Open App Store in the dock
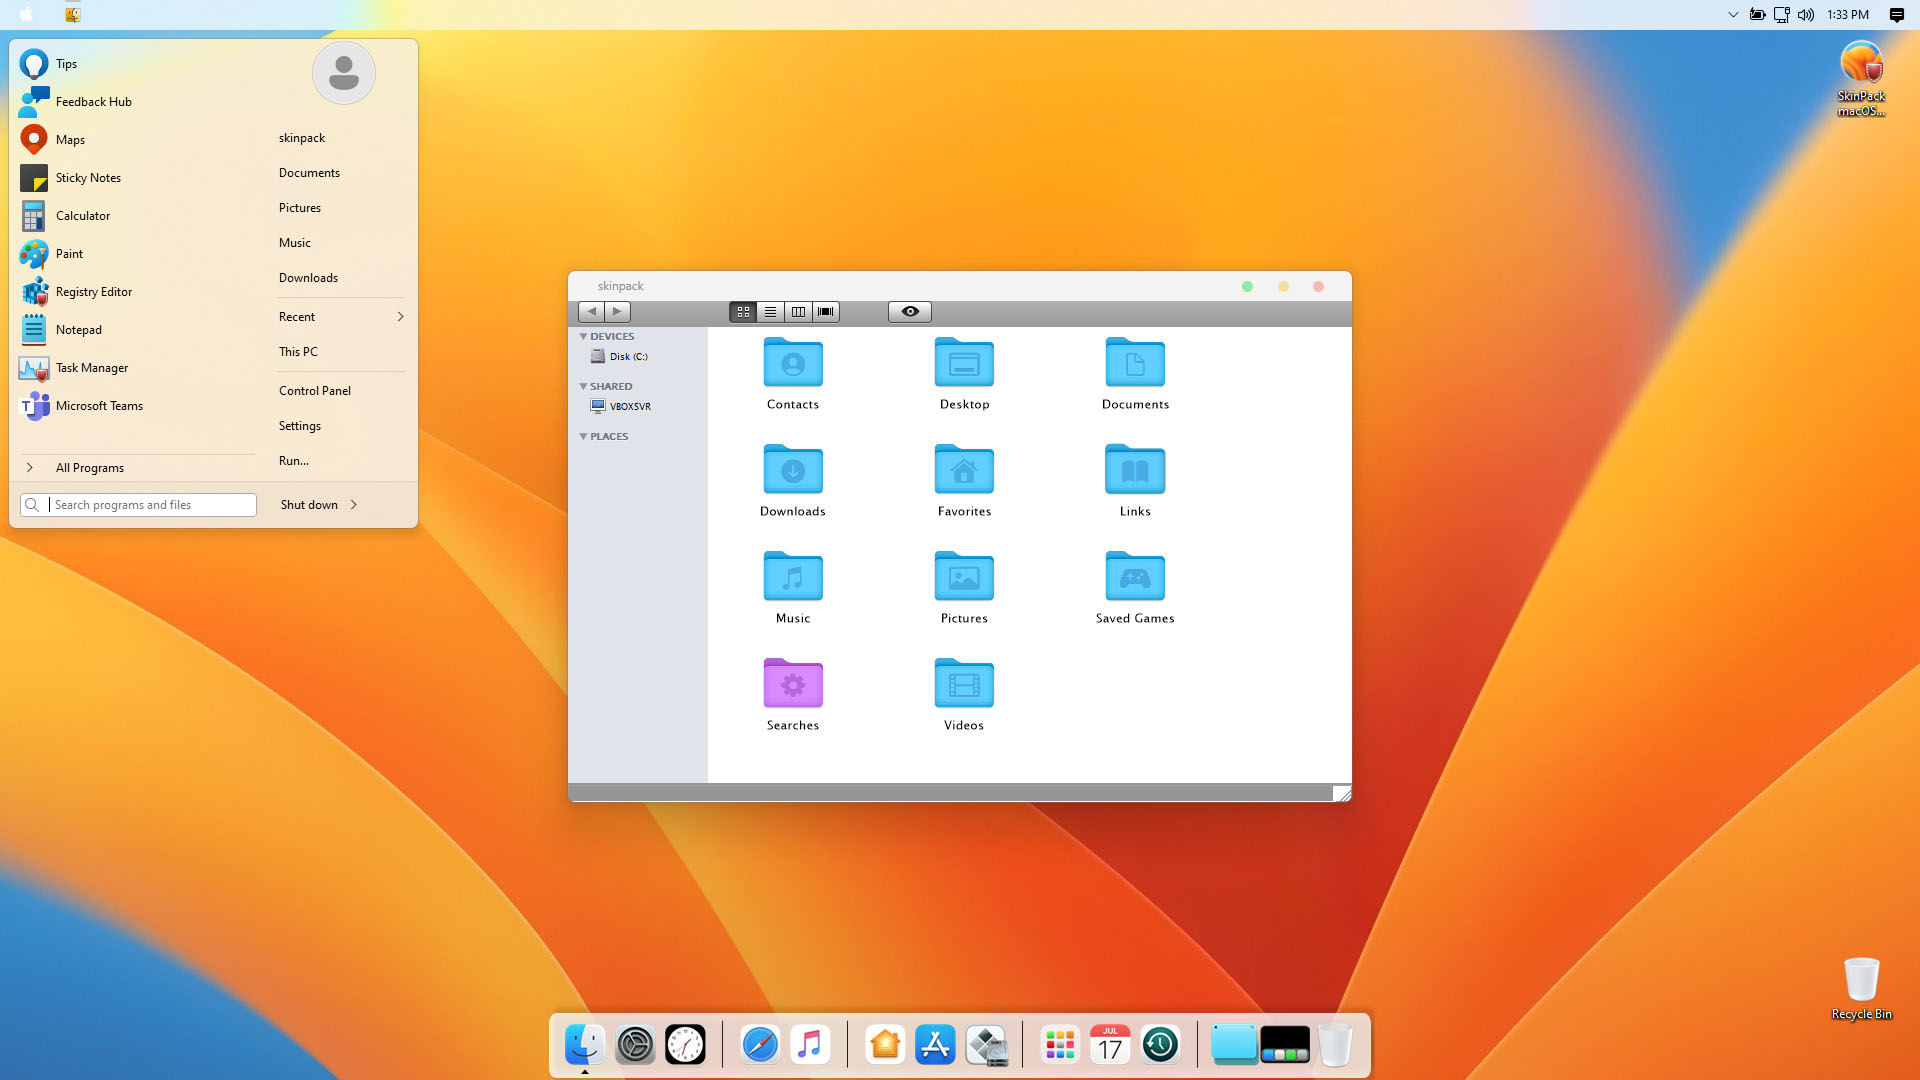 (935, 1045)
